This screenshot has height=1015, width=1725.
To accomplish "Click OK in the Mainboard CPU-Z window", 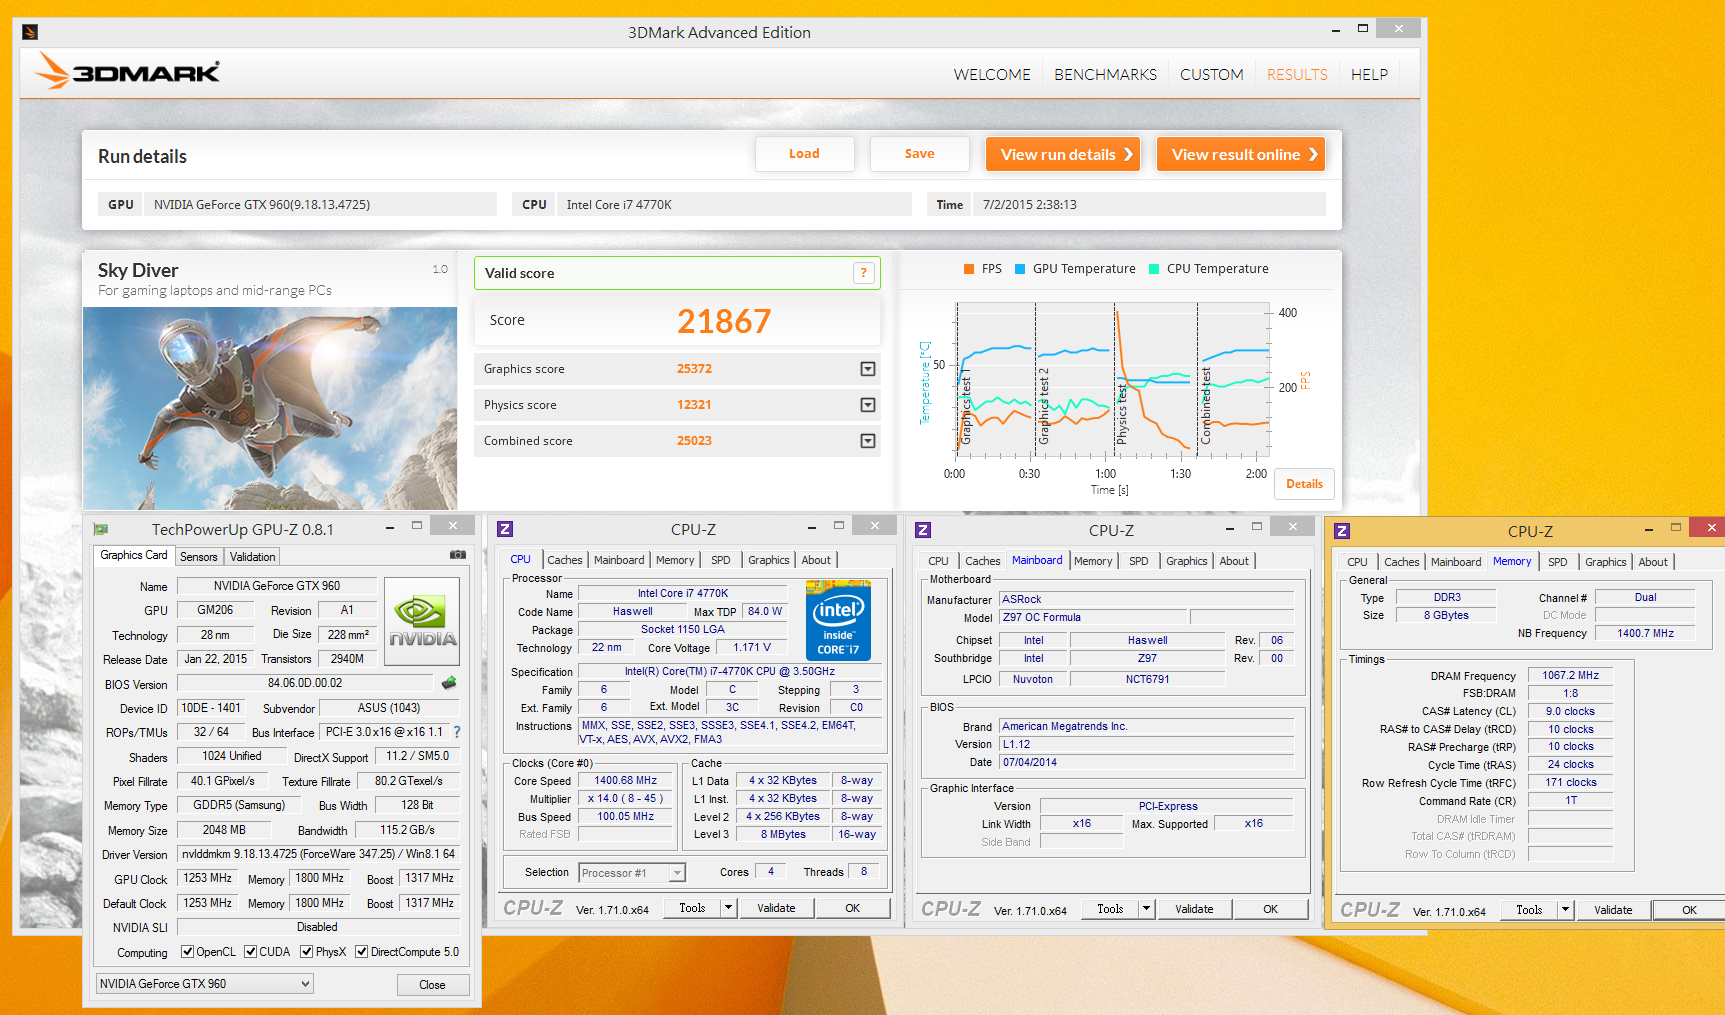I will coord(1270,909).
